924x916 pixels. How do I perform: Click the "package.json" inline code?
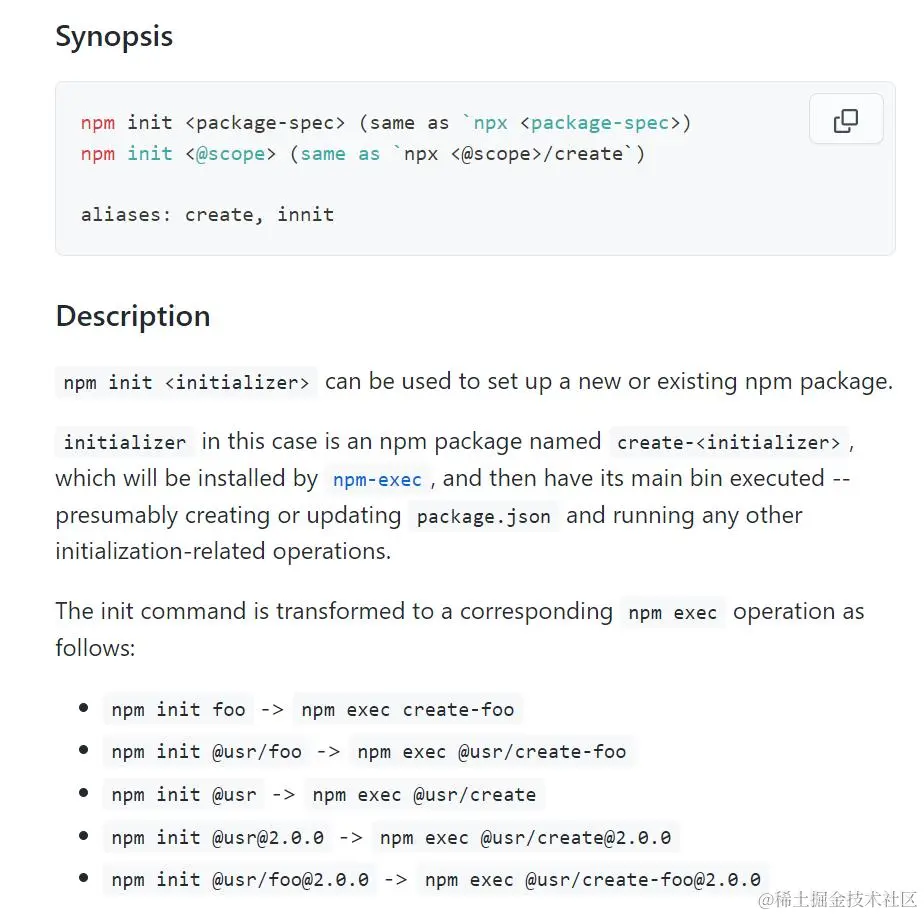coord(485,516)
